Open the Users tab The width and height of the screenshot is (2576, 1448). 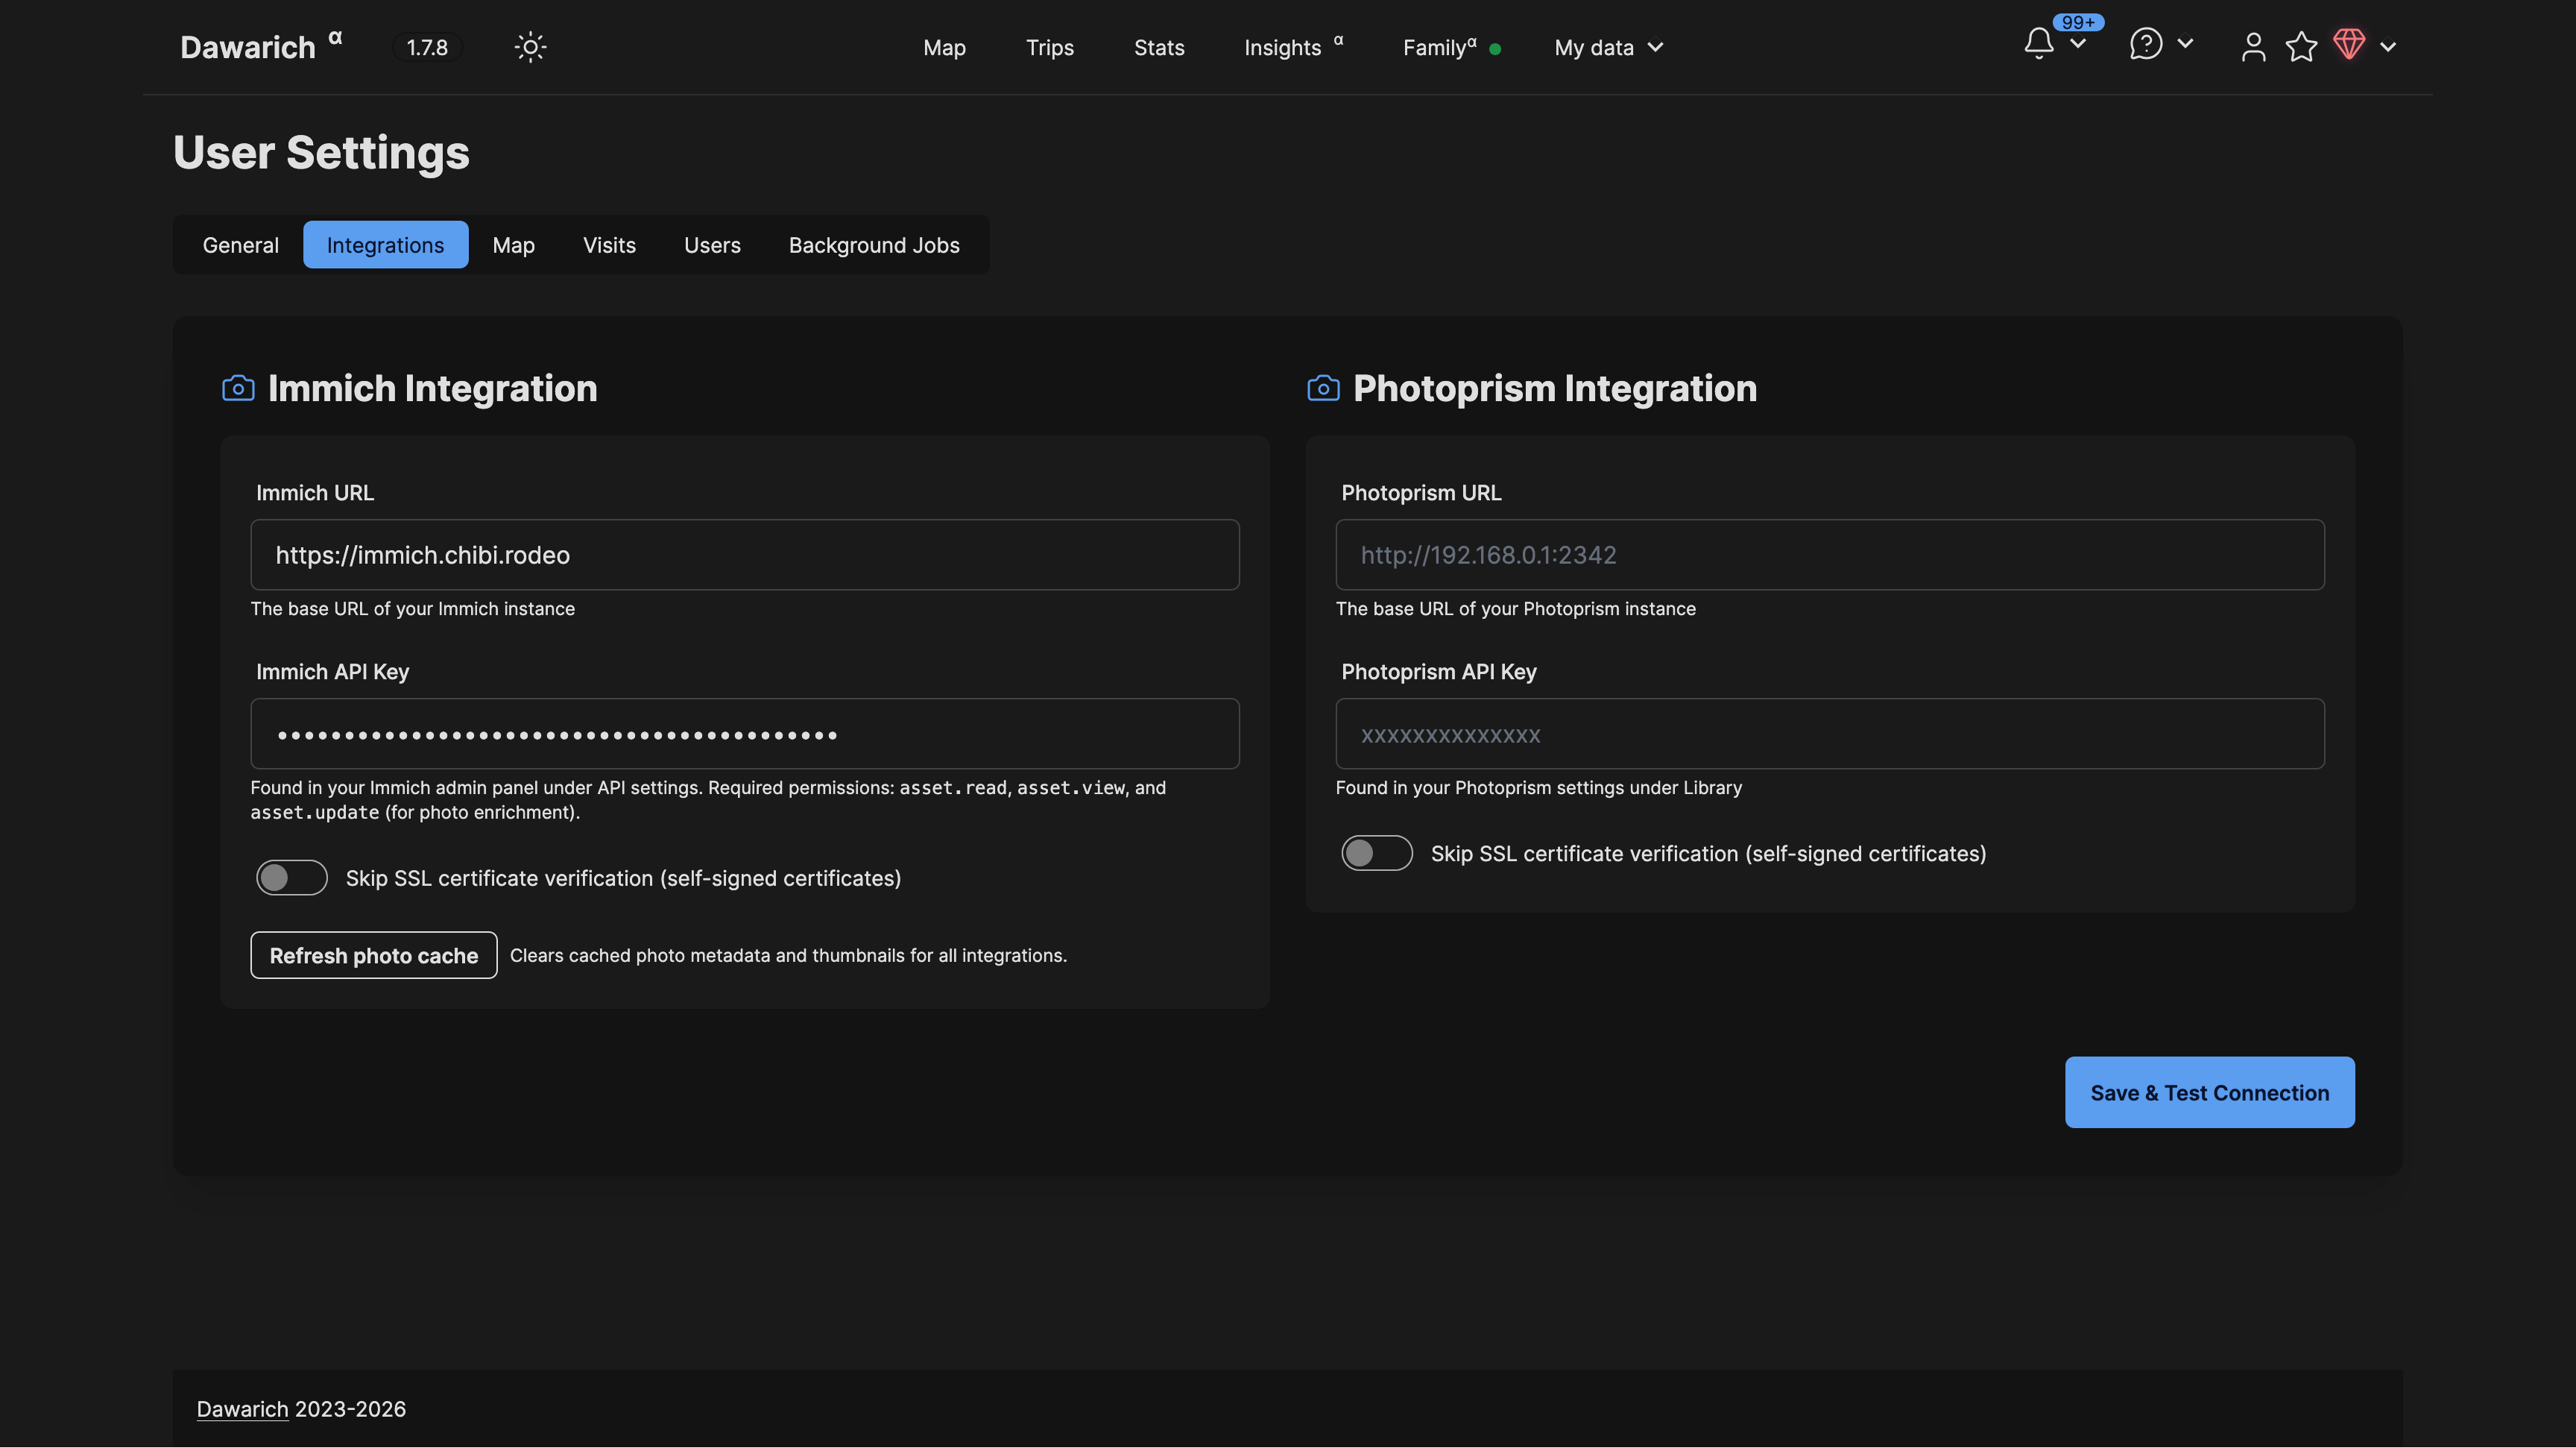712,245
